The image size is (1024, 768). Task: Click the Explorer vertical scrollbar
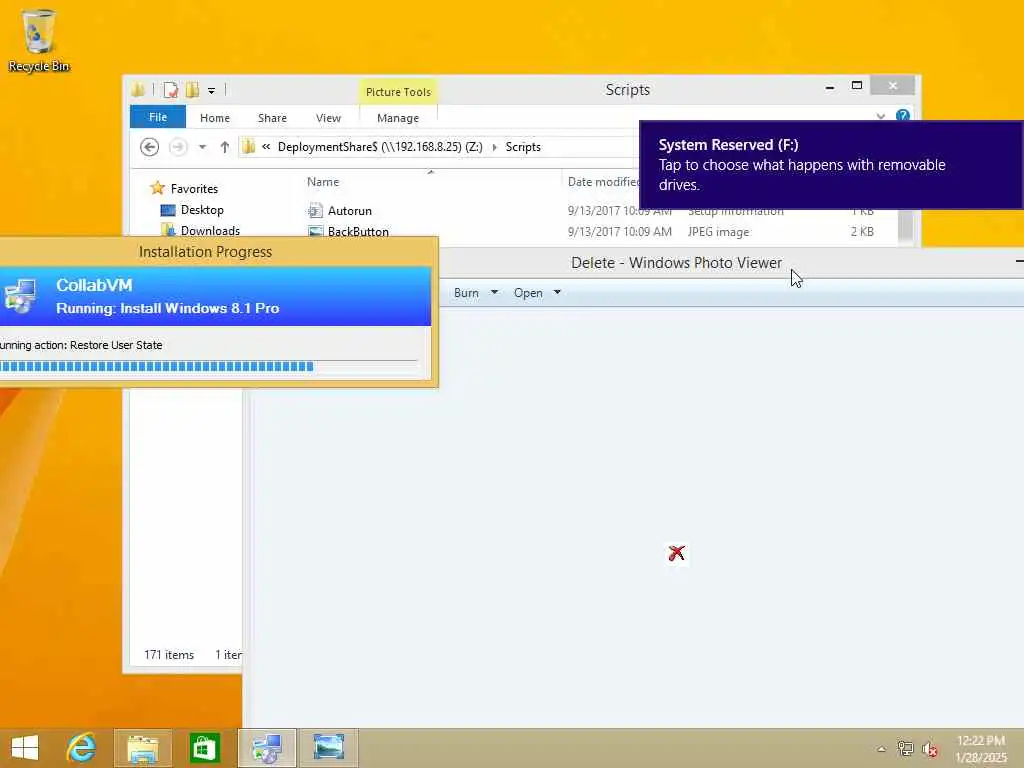[905, 225]
